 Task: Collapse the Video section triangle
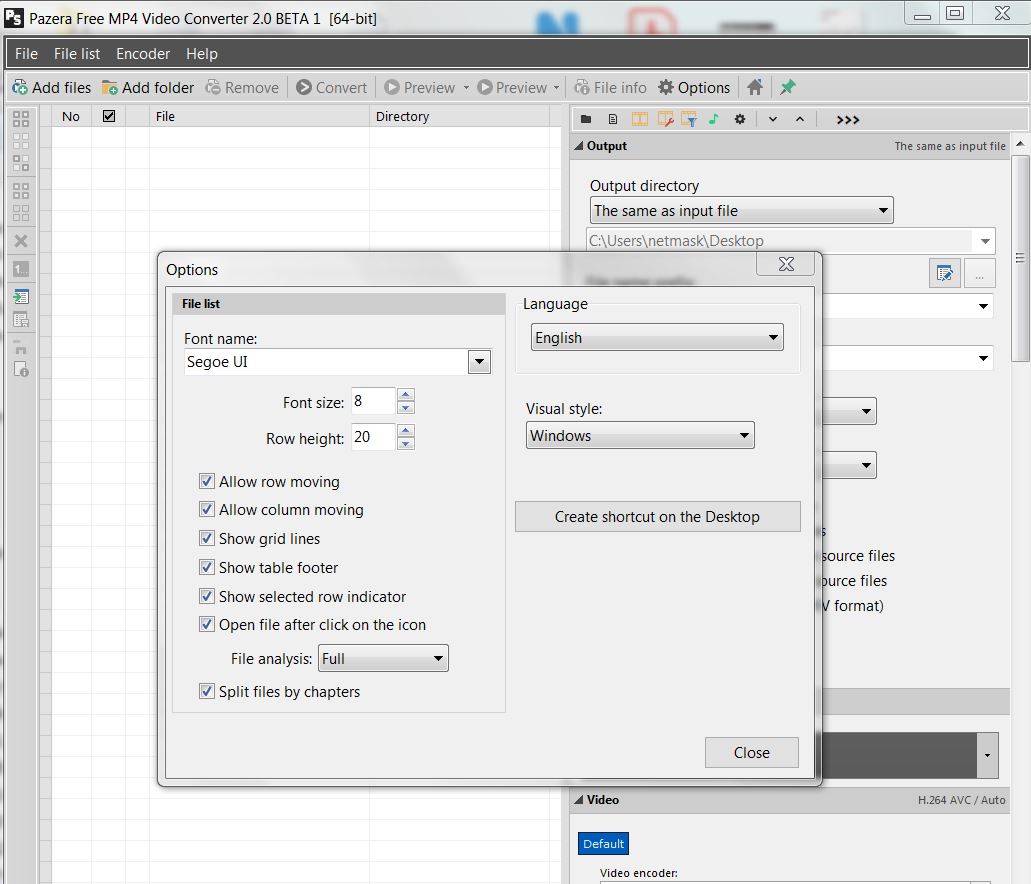[579, 800]
